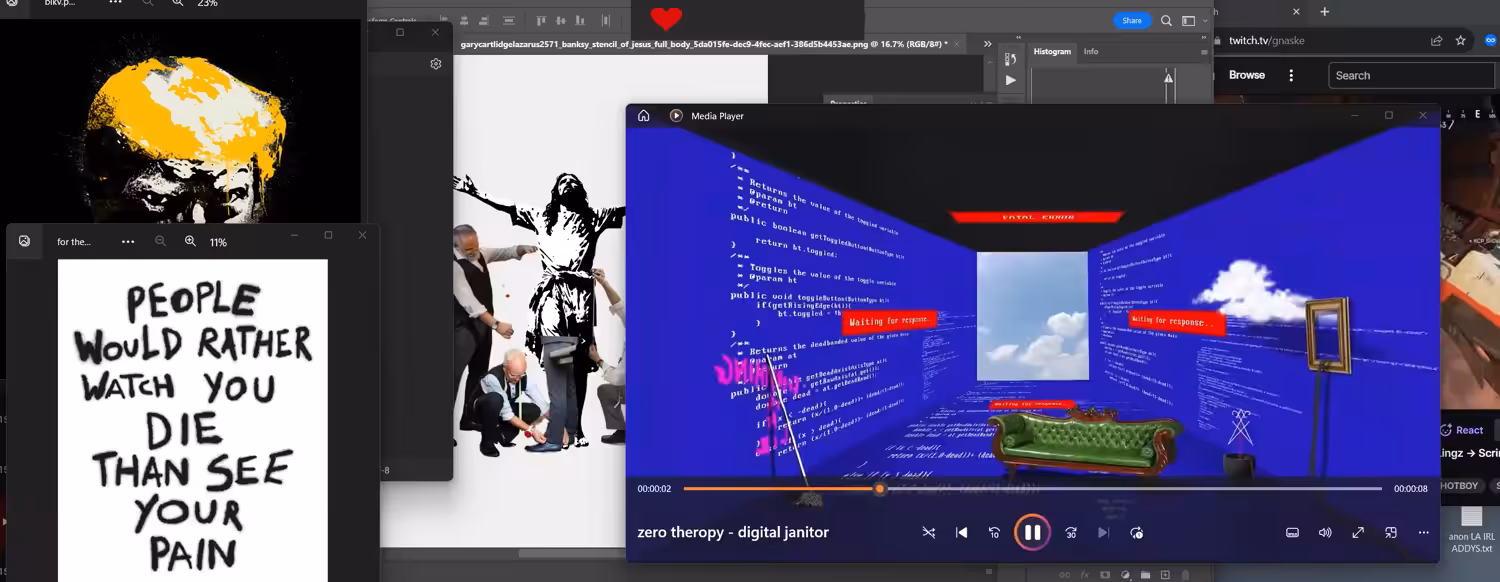Enter full screen in Media Player
This screenshot has width=1500, height=582.
point(1358,533)
